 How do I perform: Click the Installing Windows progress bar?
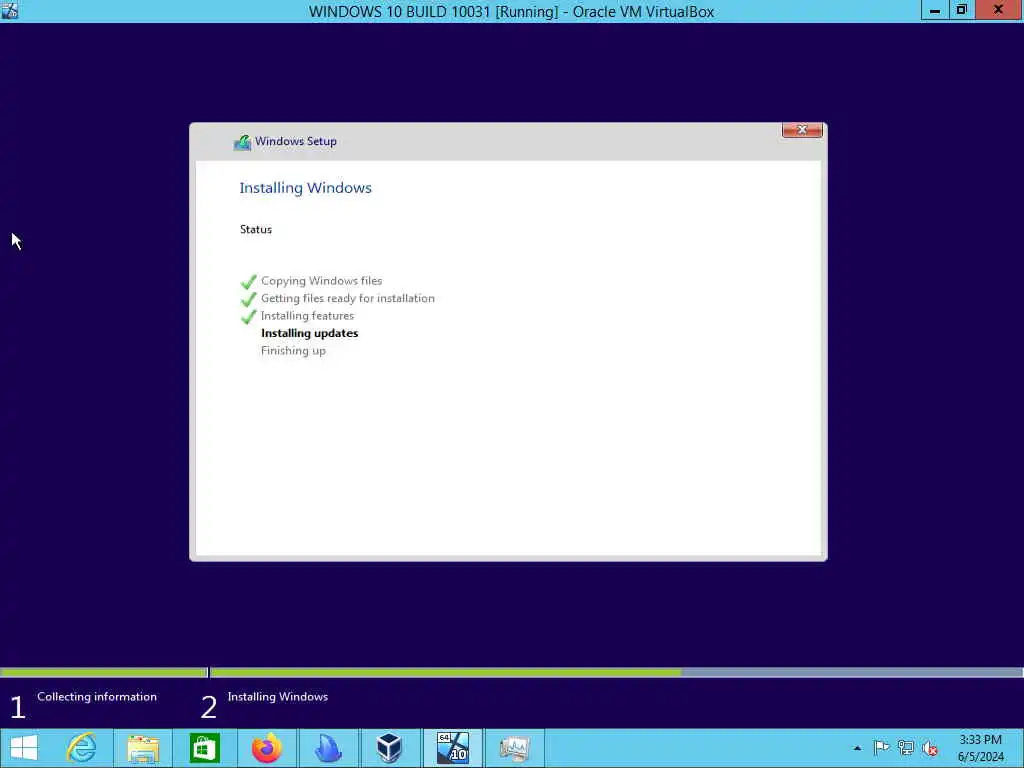(616, 672)
